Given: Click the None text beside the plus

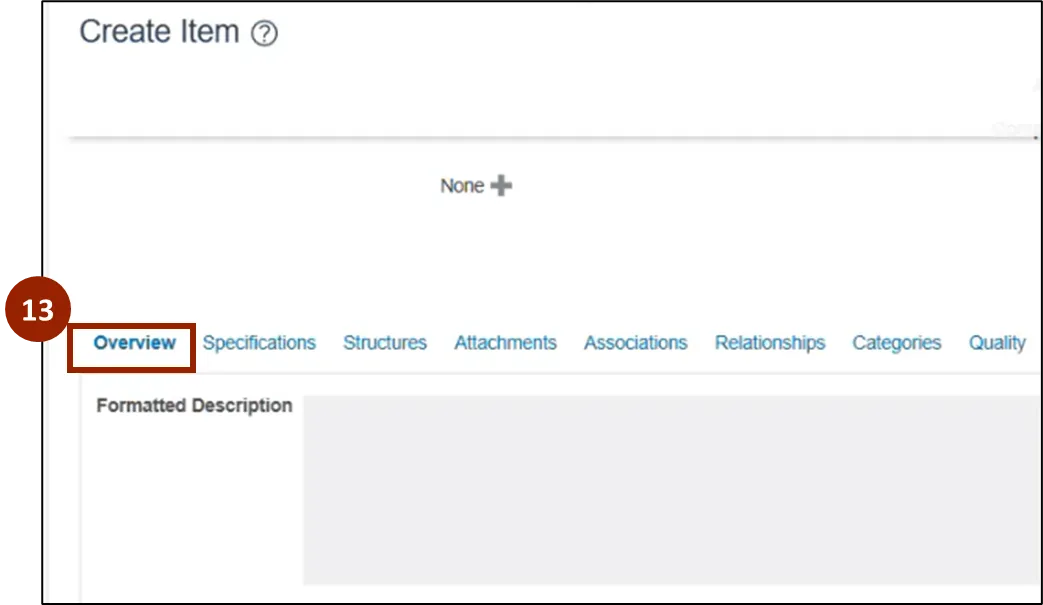Looking at the screenshot, I should click(x=462, y=186).
